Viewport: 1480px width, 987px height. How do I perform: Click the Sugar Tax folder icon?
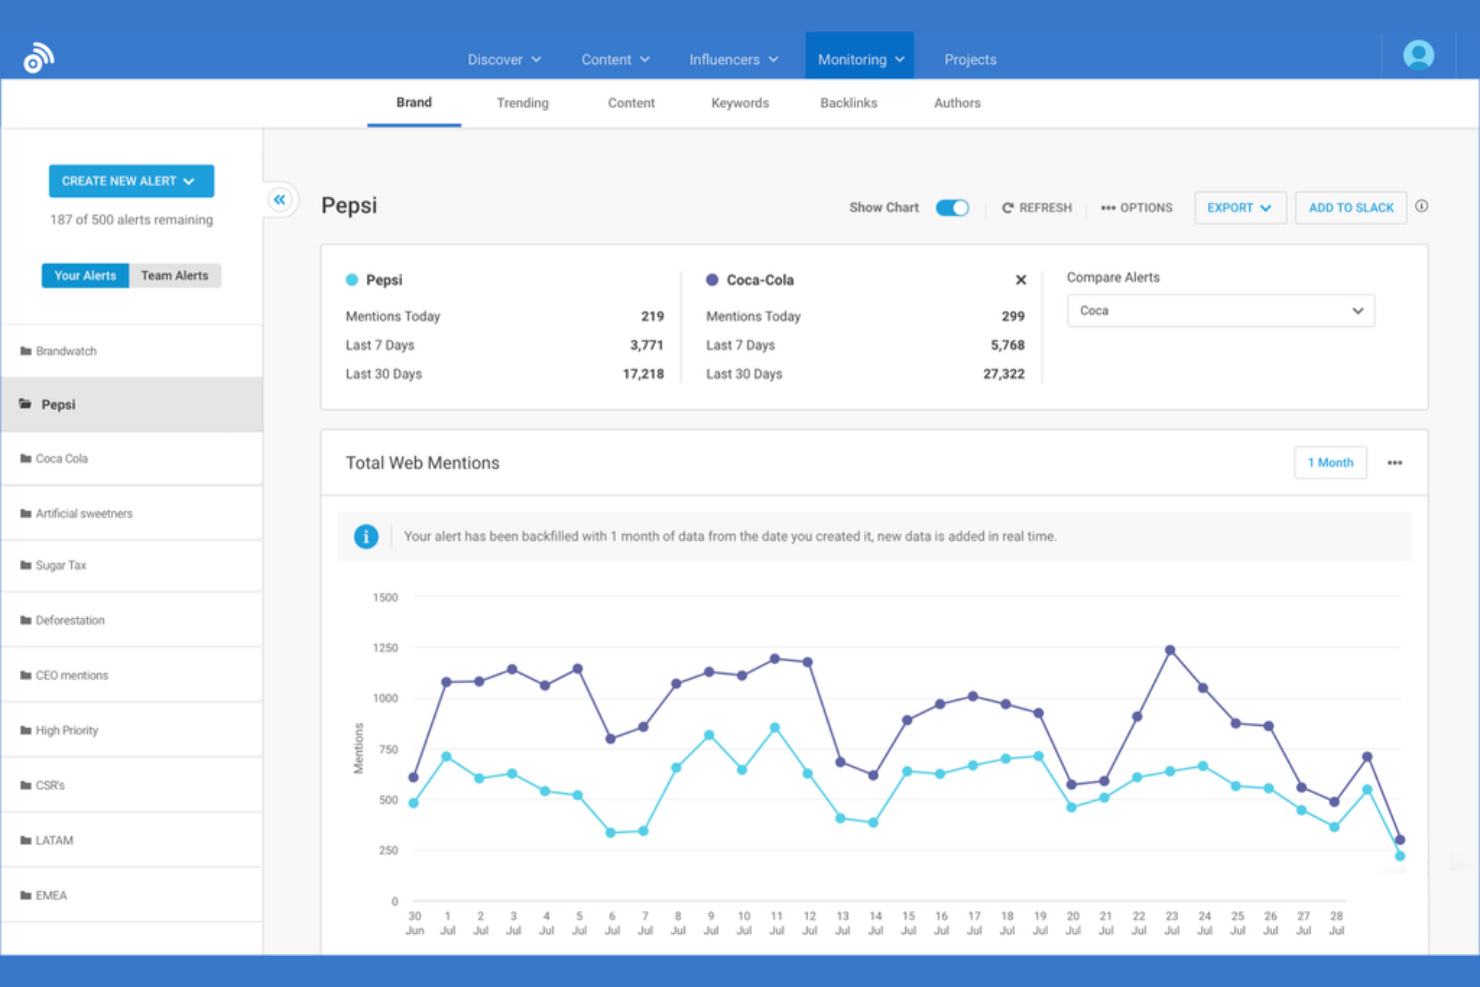(26, 565)
